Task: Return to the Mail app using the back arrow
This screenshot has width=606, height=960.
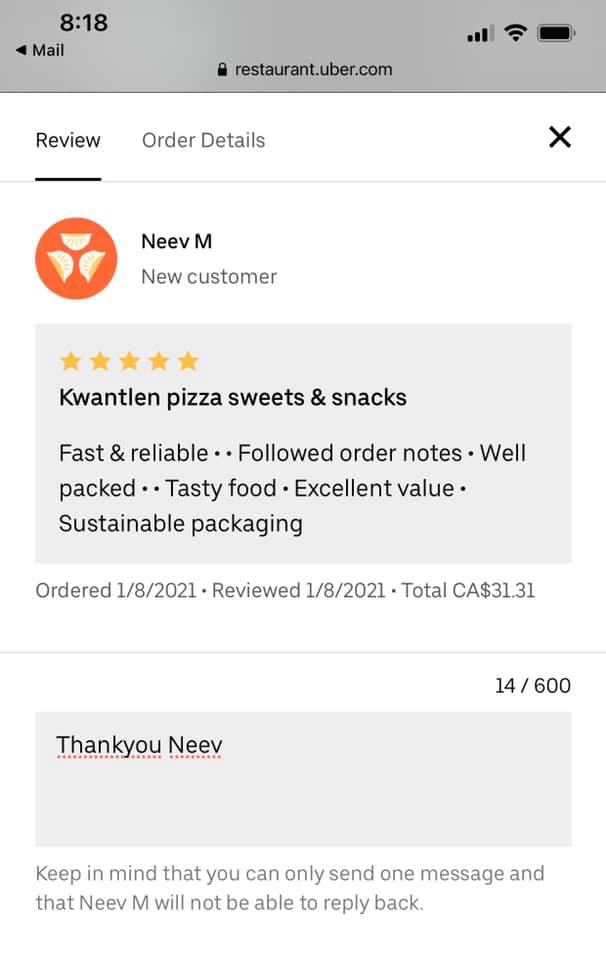Action: click(x=40, y=50)
